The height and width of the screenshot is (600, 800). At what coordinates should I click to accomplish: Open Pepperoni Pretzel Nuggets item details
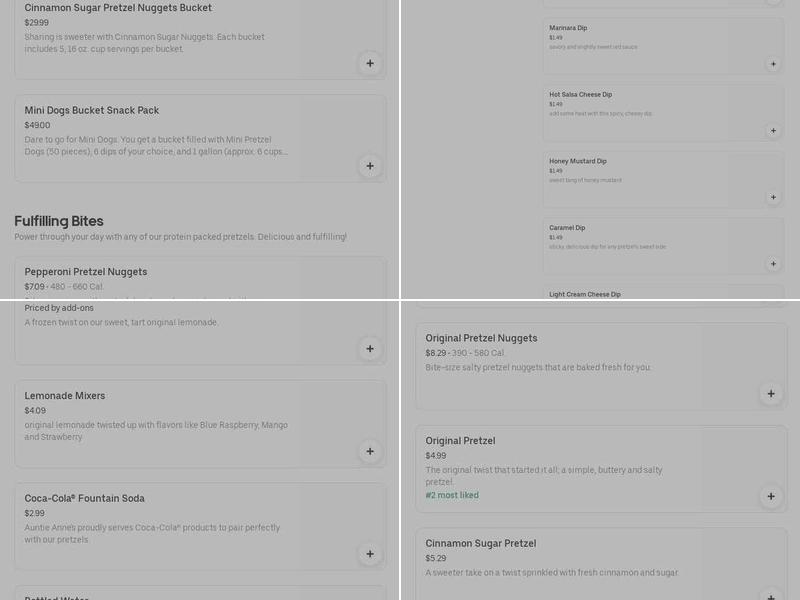tap(86, 272)
